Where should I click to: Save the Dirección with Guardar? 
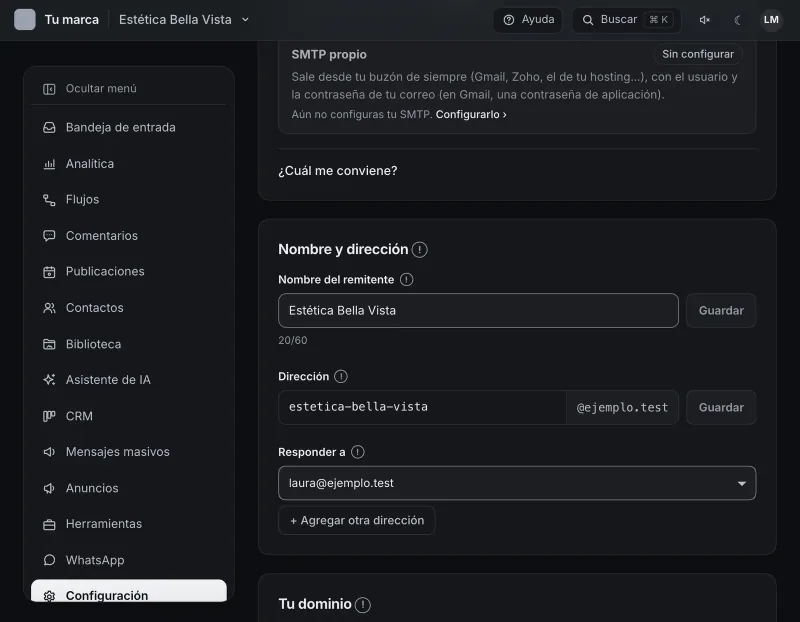721,408
